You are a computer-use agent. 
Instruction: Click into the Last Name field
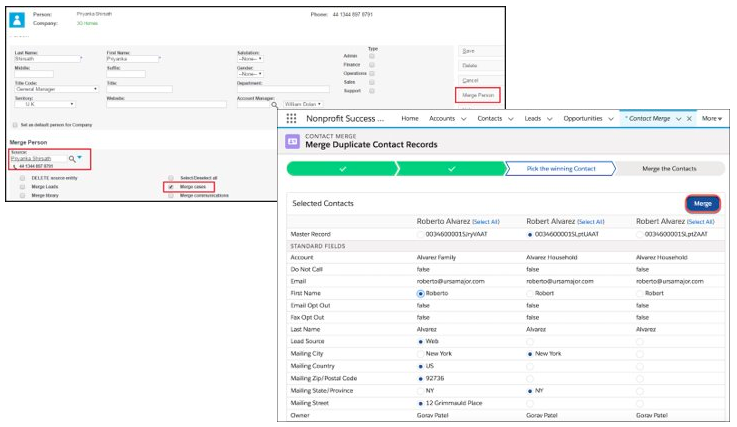(47, 59)
